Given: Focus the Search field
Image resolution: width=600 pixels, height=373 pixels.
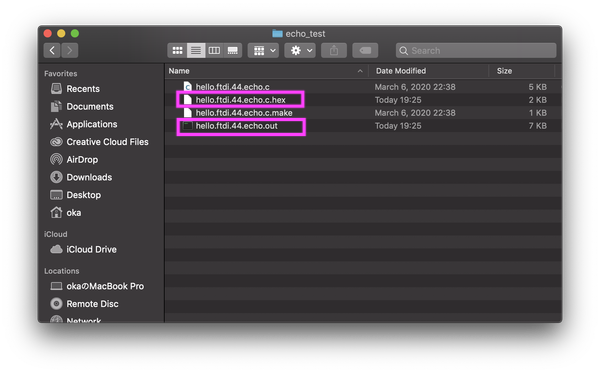Looking at the screenshot, I should (x=476, y=50).
